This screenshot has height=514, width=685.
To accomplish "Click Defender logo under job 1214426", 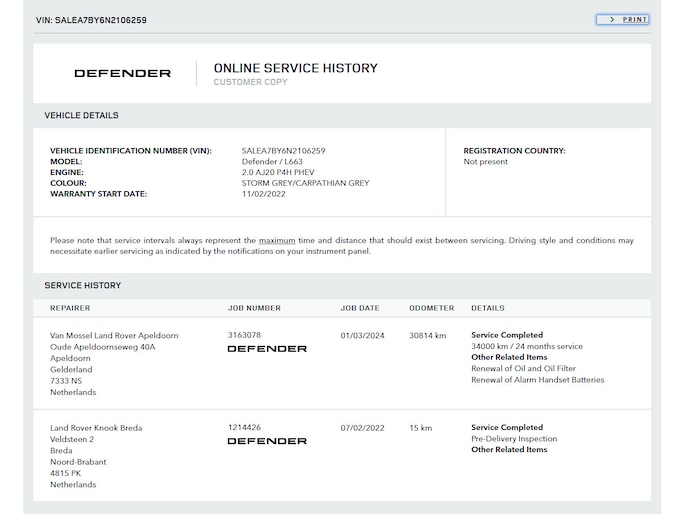I will pyautogui.click(x=267, y=441).
